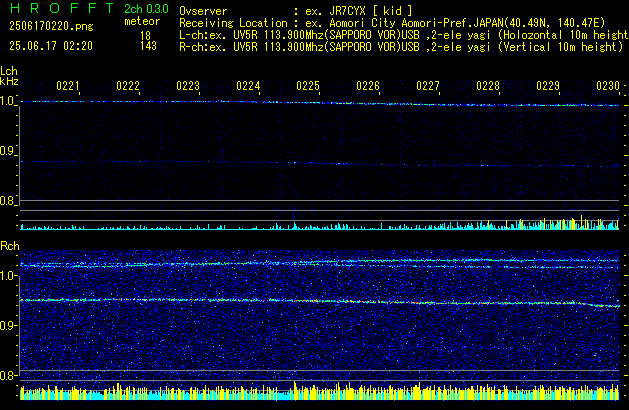Select the 0228 time marker
This screenshot has width=629, height=410.
(x=488, y=86)
